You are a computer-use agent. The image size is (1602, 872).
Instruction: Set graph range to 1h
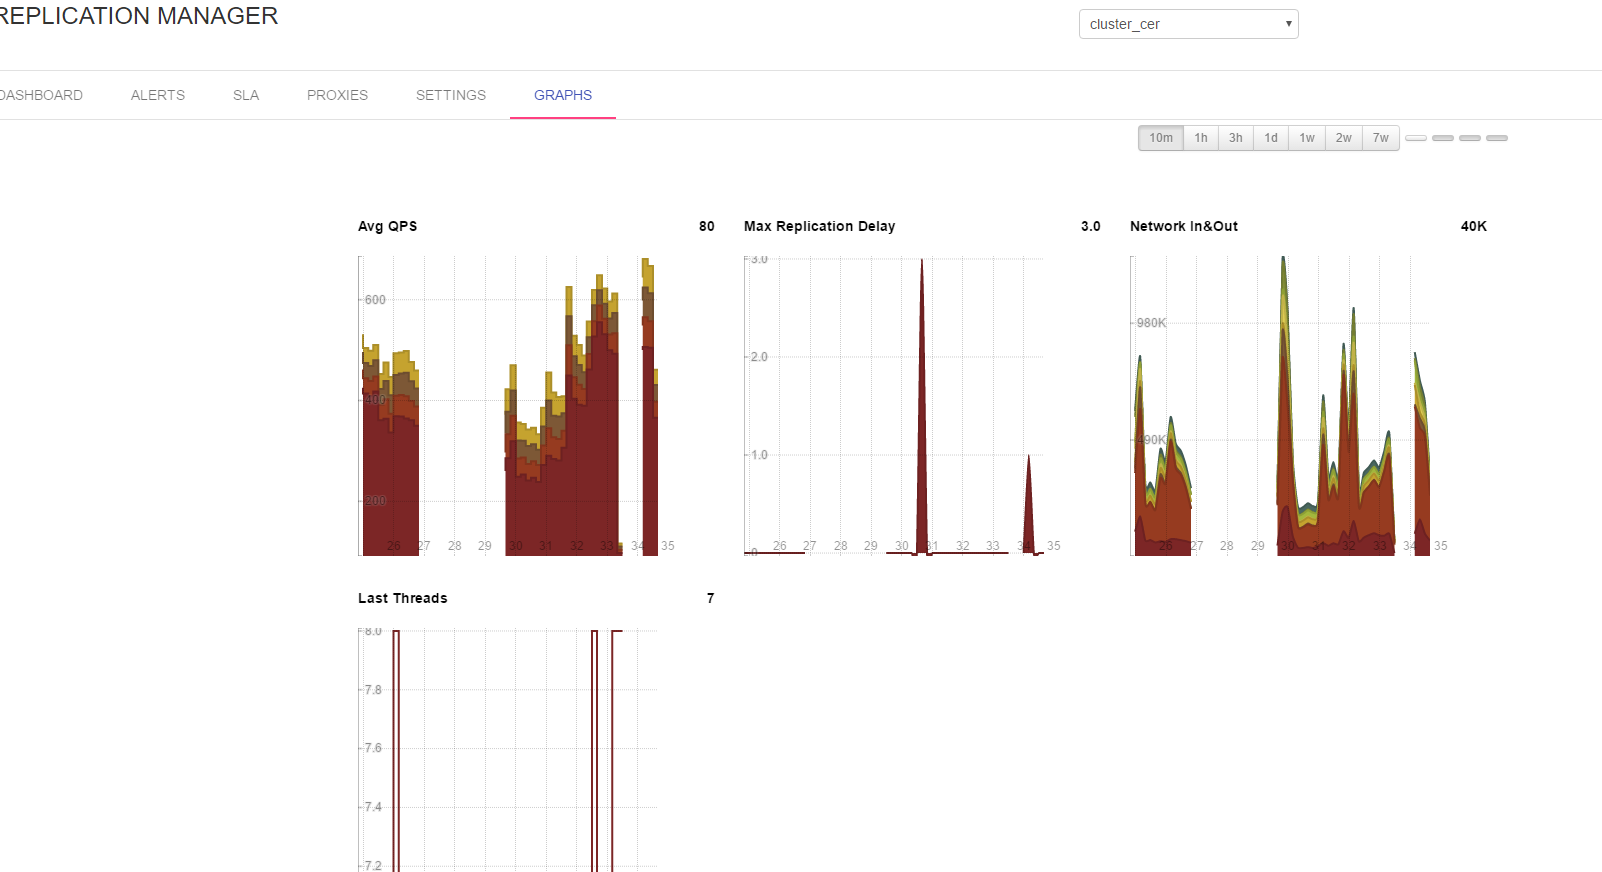(x=1201, y=138)
